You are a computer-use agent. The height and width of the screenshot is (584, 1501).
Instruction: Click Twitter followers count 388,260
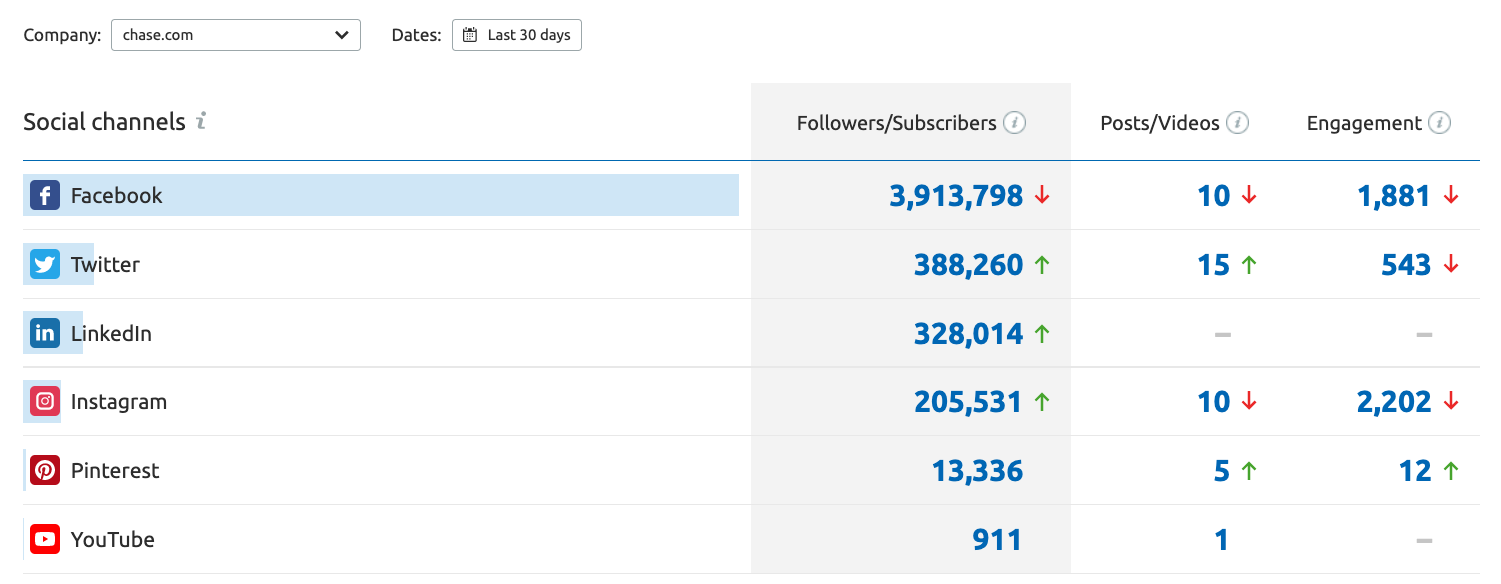[968, 265]
